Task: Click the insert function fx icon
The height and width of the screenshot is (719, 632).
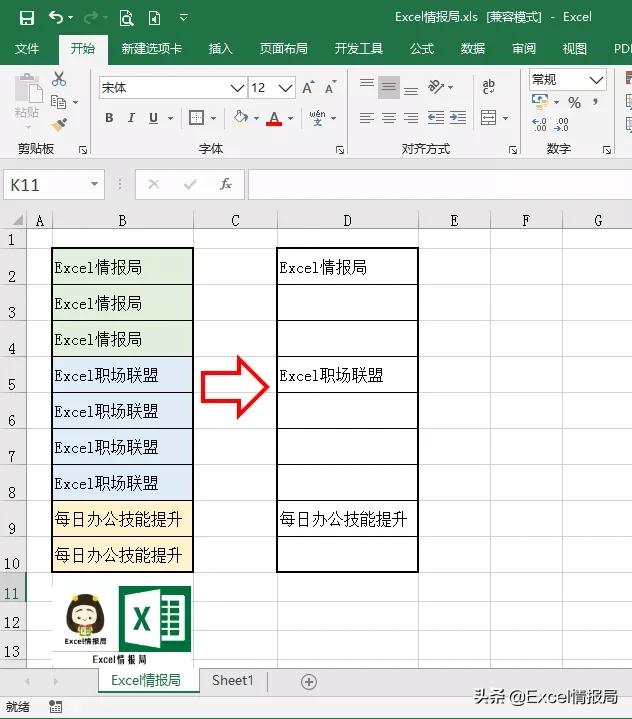Action: pyautogui.click(x=225, y=185)
